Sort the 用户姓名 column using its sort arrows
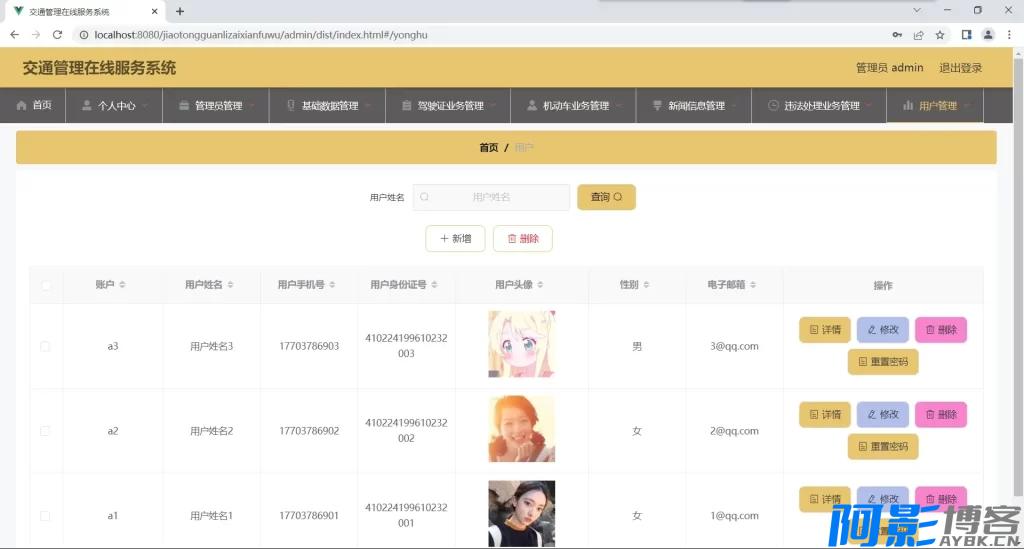Screen dimensions: 1024x549 pyautogui.click(x=230, y=286)
